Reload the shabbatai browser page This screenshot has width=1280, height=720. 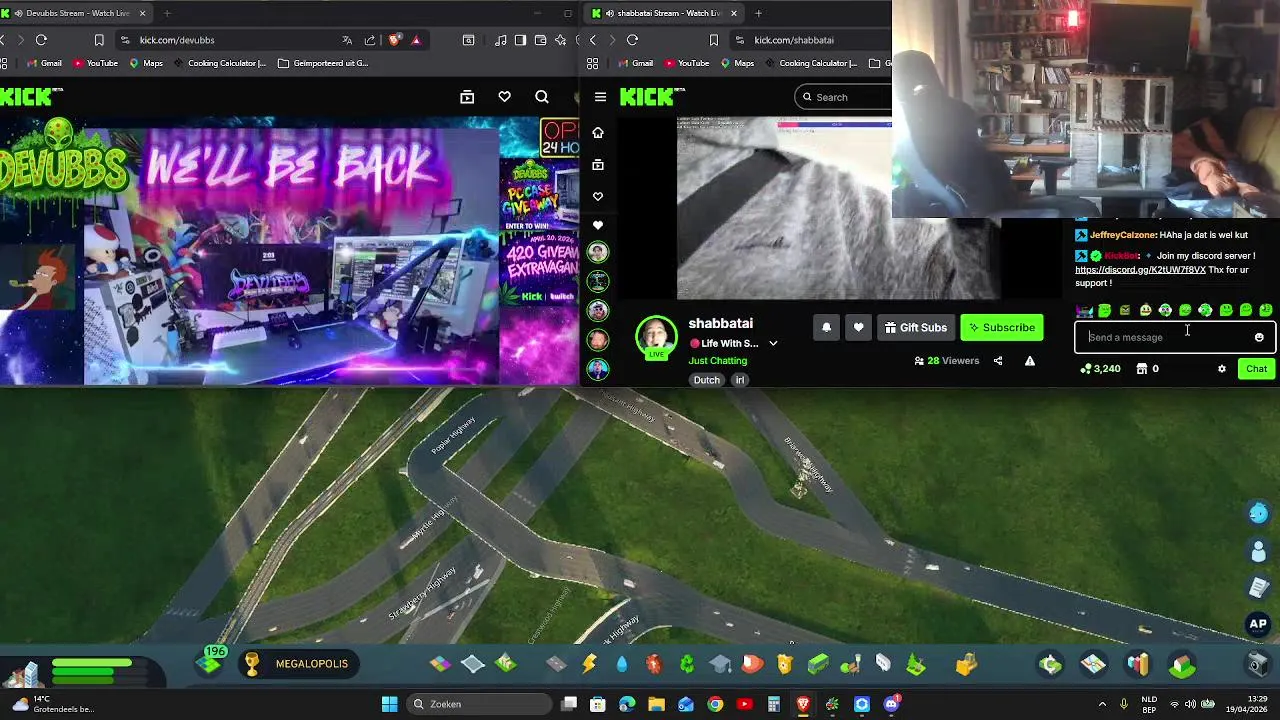pyautogui.click(x=632, y=40)
